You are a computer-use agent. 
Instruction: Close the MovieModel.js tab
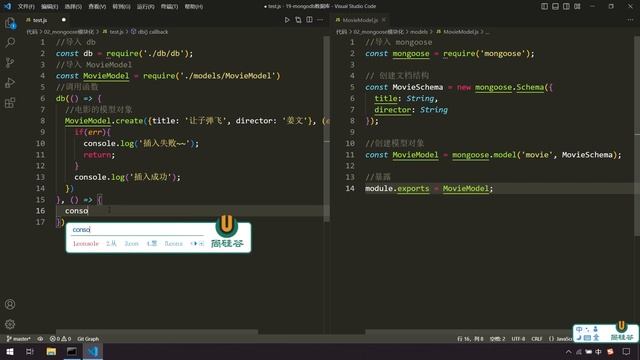[384, 20]
